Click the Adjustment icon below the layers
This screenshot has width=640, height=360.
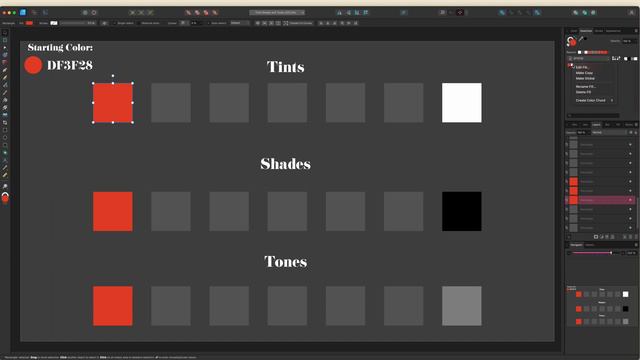[602, 237]
